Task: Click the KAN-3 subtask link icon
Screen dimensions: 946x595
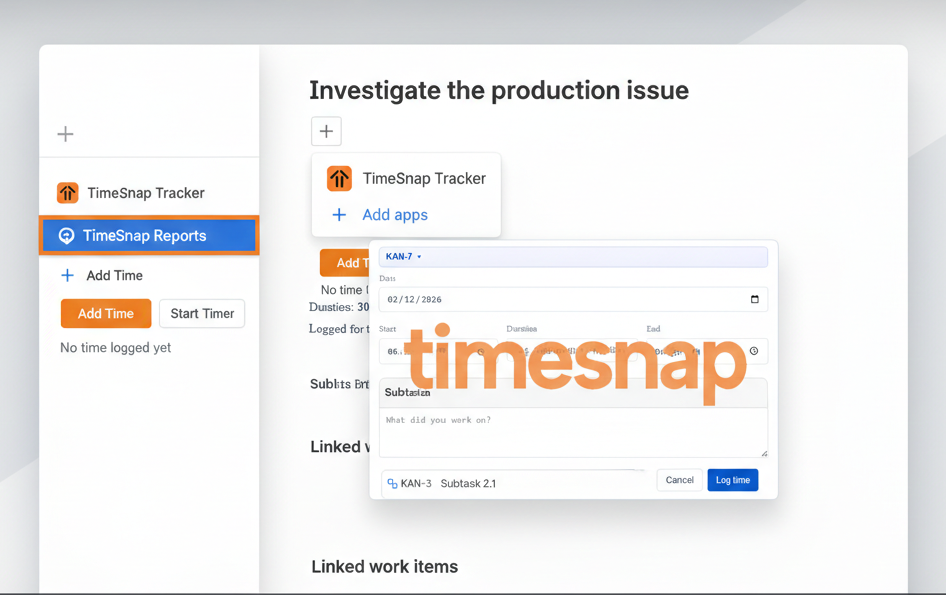Action: click(x=392, y=483)
